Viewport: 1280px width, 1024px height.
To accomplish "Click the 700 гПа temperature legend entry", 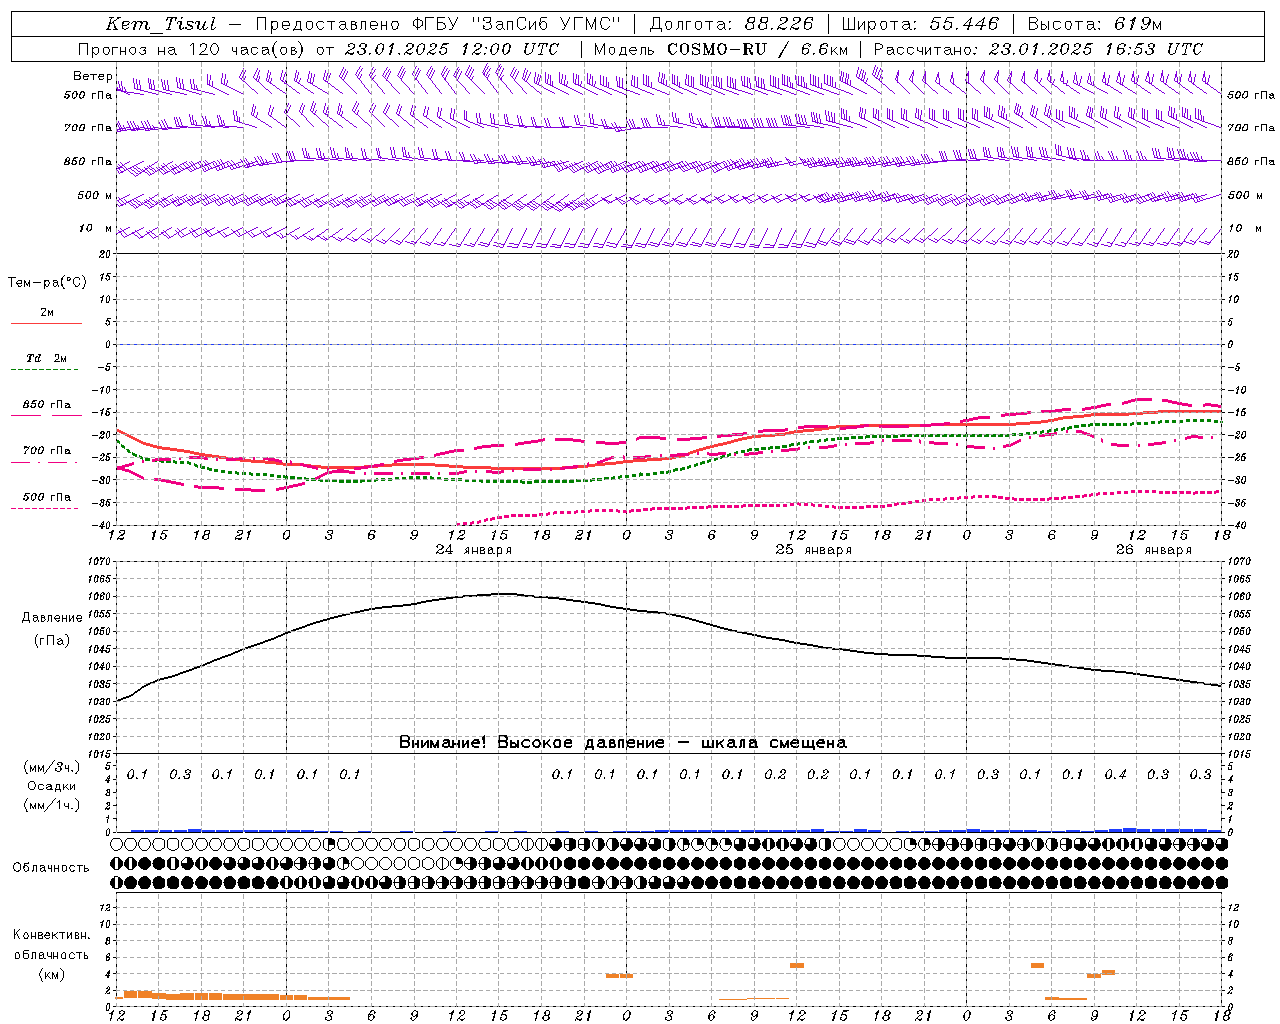I will [x=46, y=451].
